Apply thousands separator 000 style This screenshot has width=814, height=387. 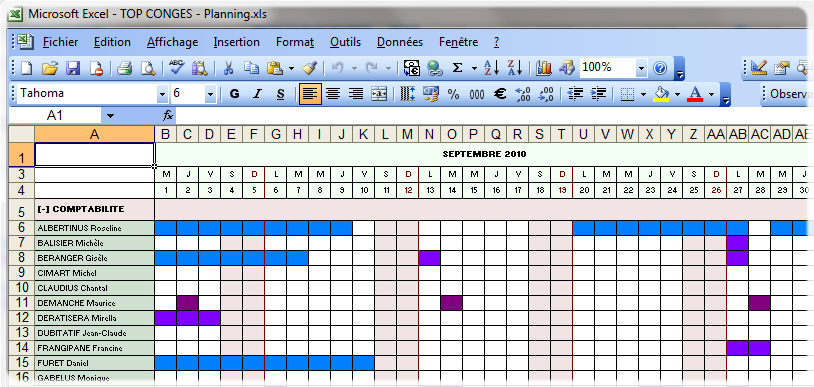[x=477, y=95]
